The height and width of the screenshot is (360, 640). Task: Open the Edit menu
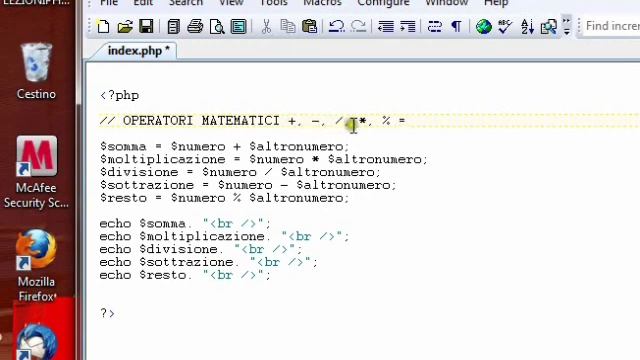[143, 3]
